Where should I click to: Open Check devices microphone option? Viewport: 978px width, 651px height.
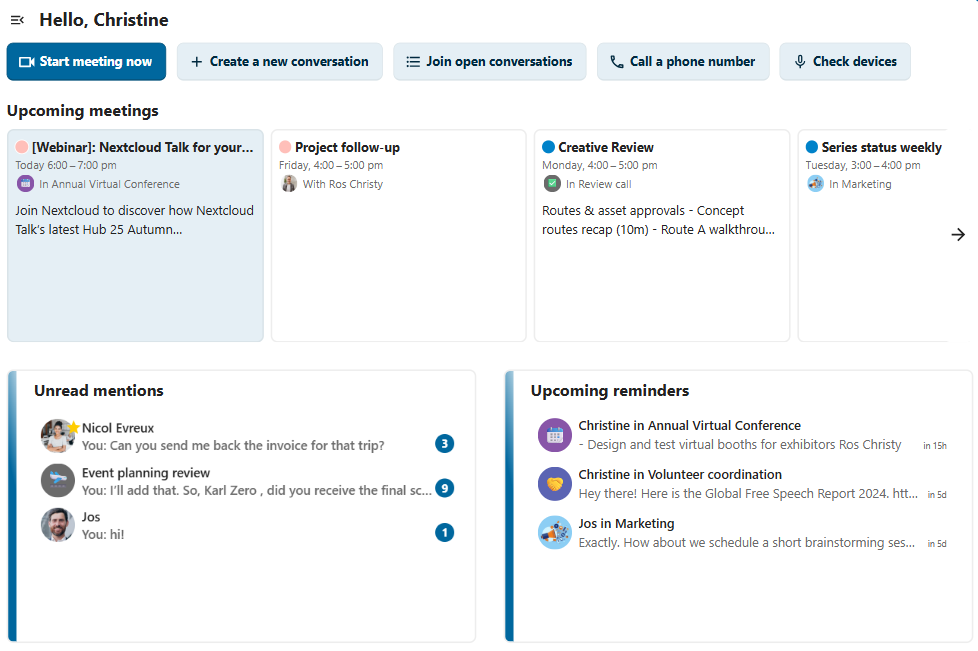point(844,62)
